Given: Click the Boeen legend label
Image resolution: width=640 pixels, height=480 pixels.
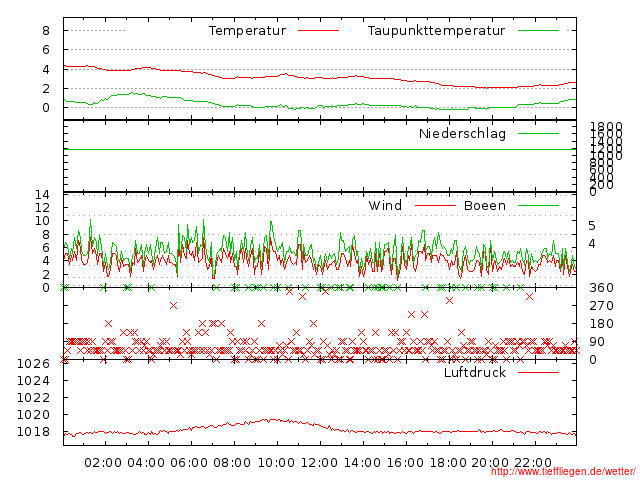Looking at the screenshot, I should coord(485,205).
